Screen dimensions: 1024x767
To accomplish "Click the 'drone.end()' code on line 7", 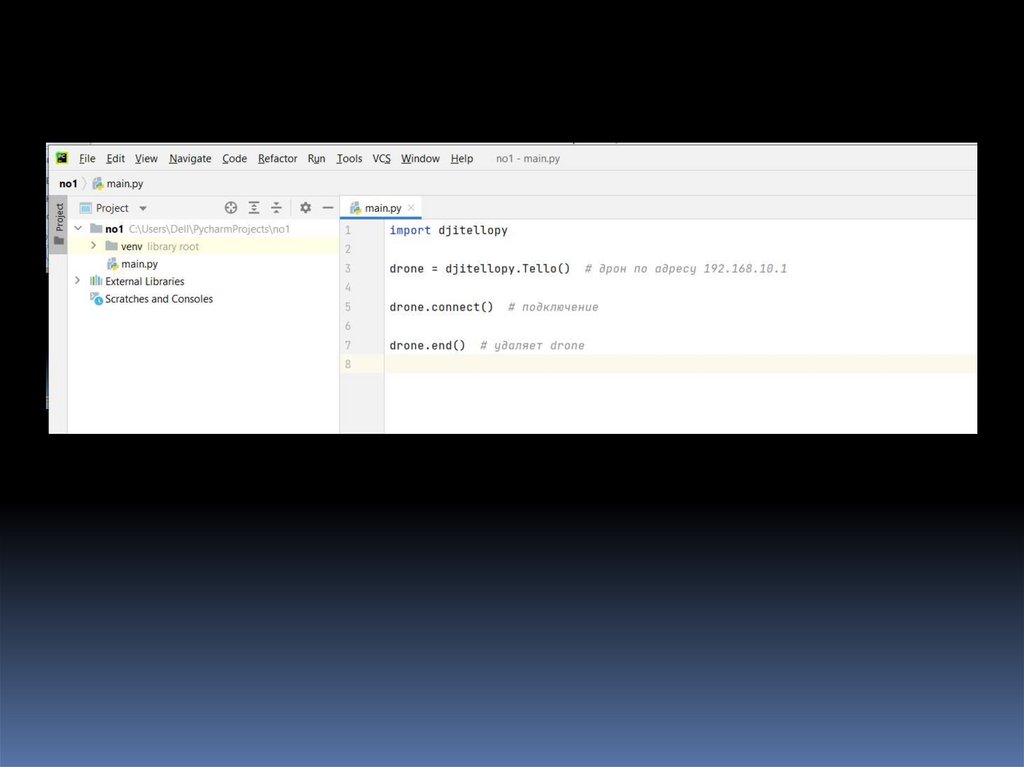I will point(427,345).
